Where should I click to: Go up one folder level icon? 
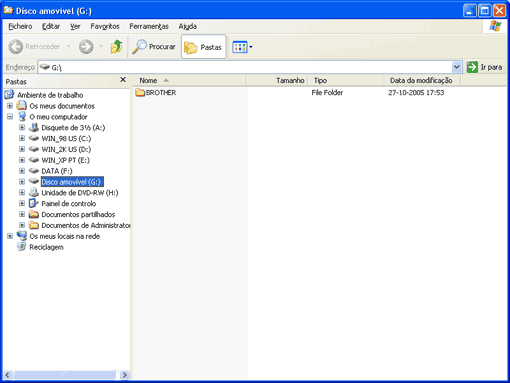(117, 47)
